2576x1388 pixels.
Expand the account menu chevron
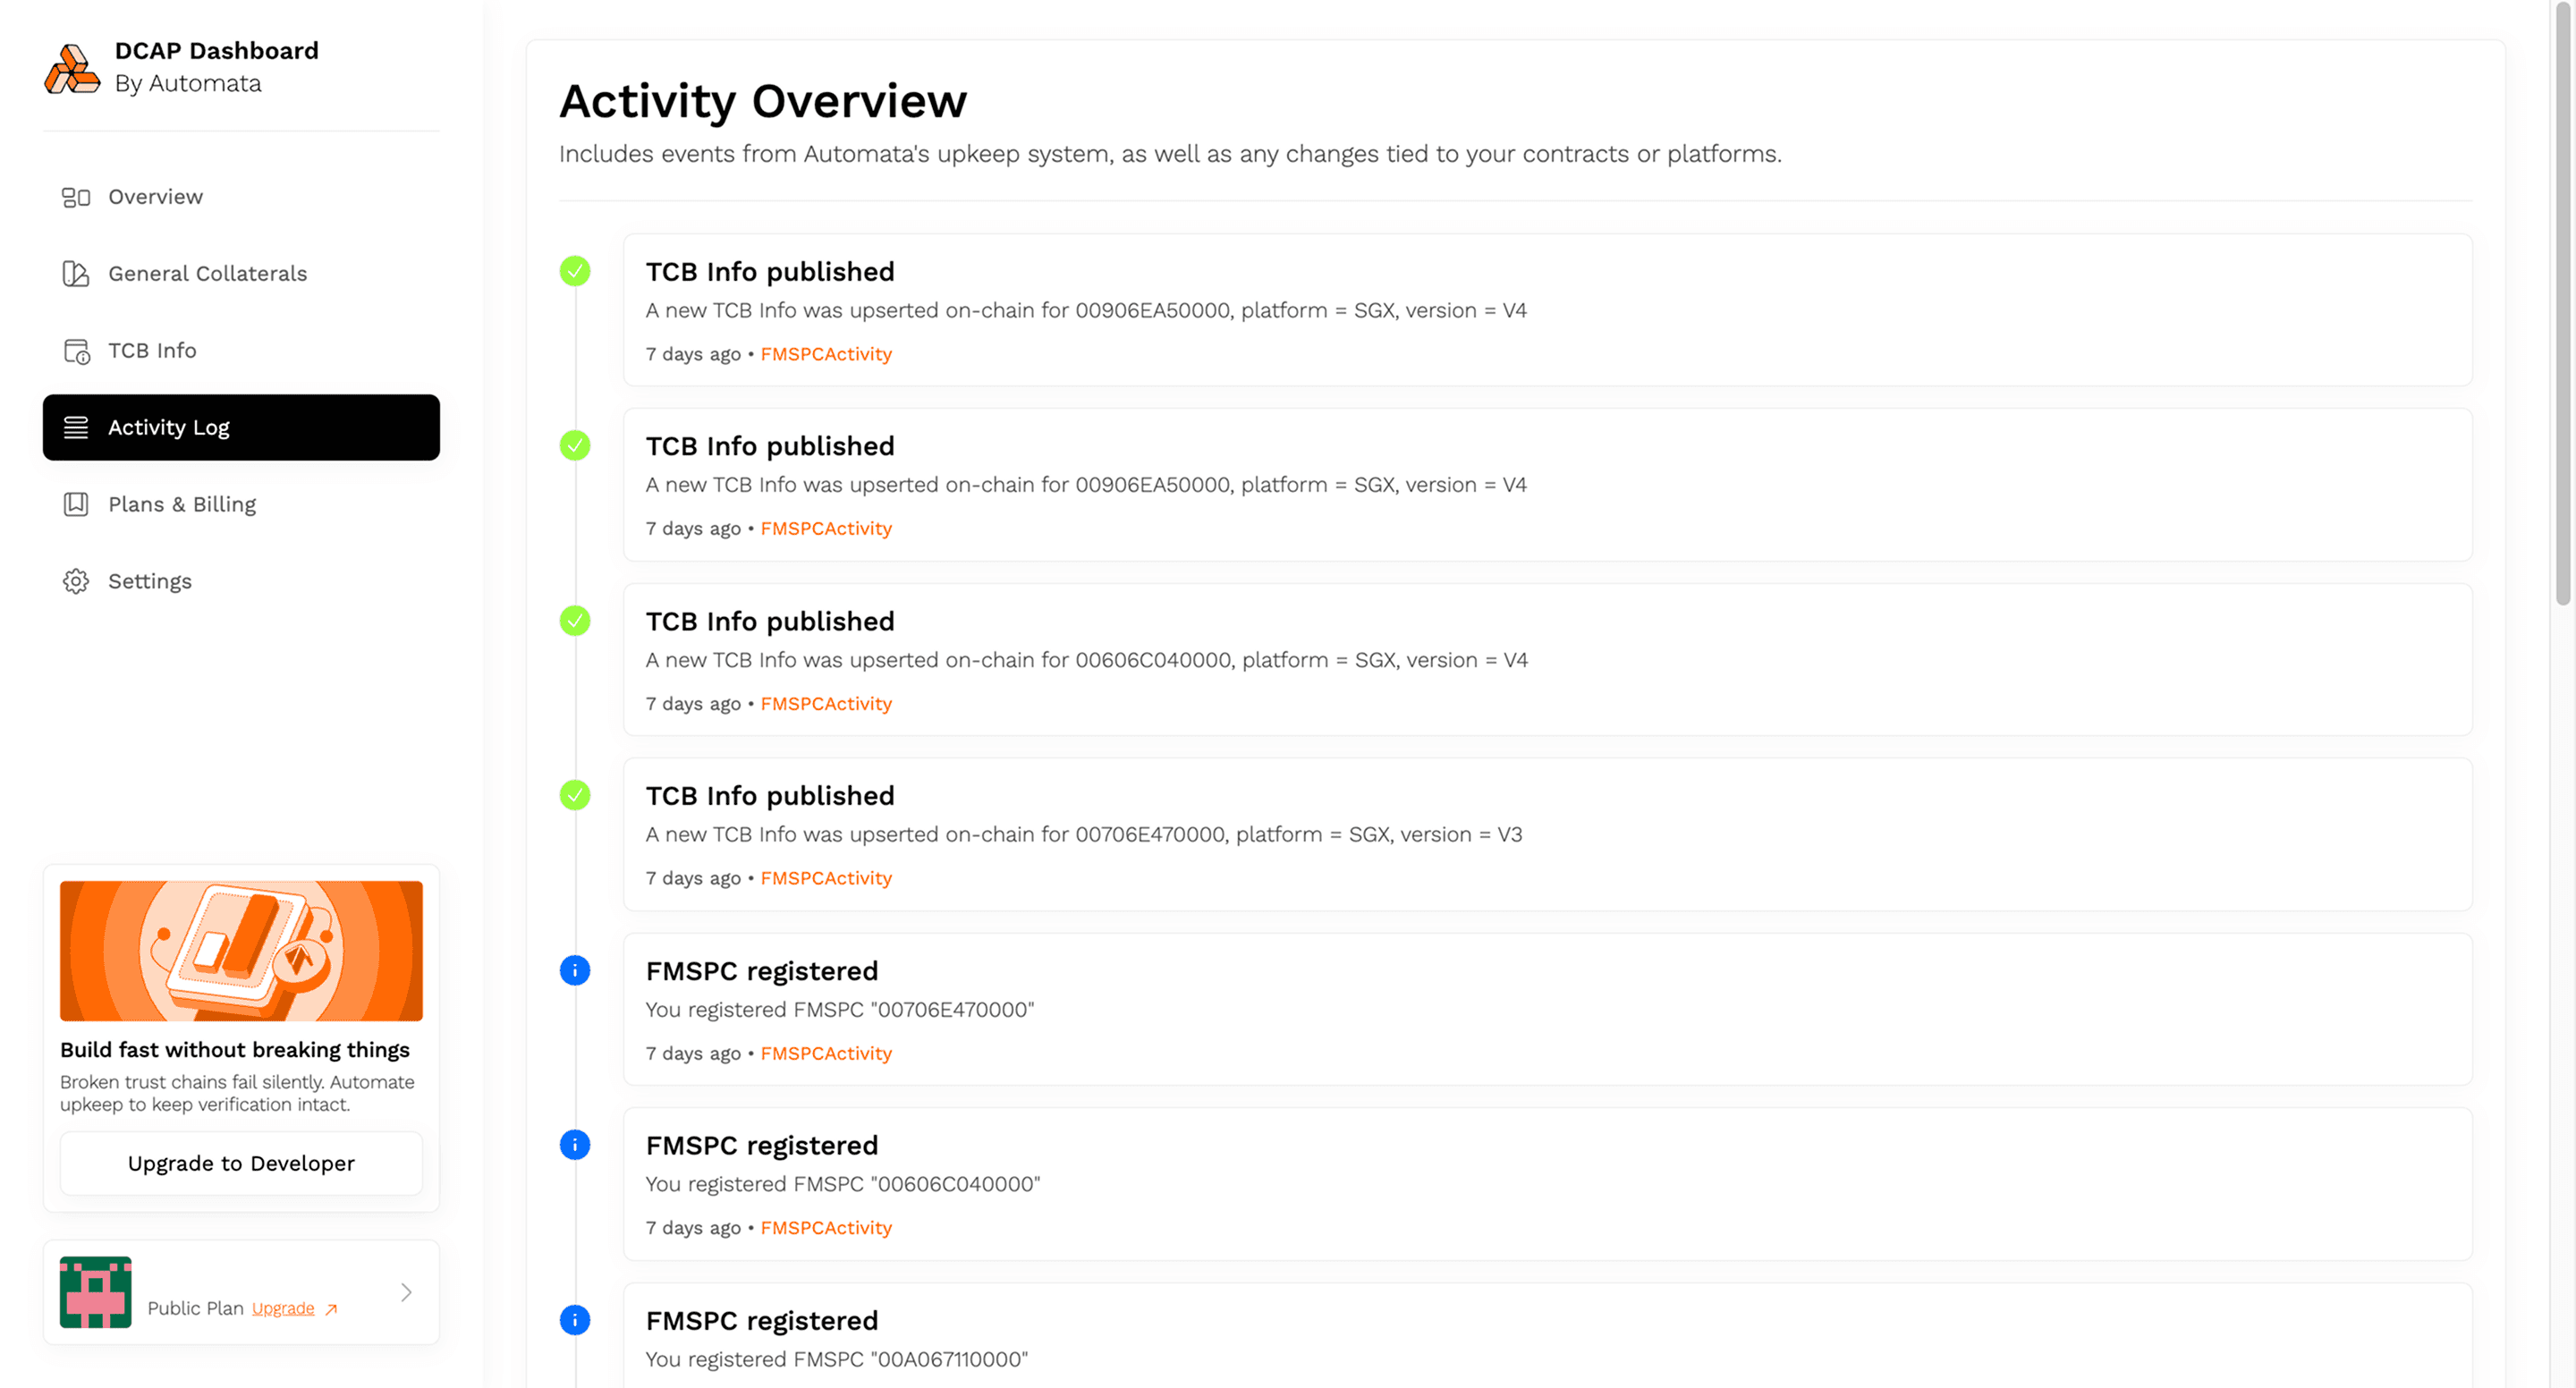[x=406, y=1292]
